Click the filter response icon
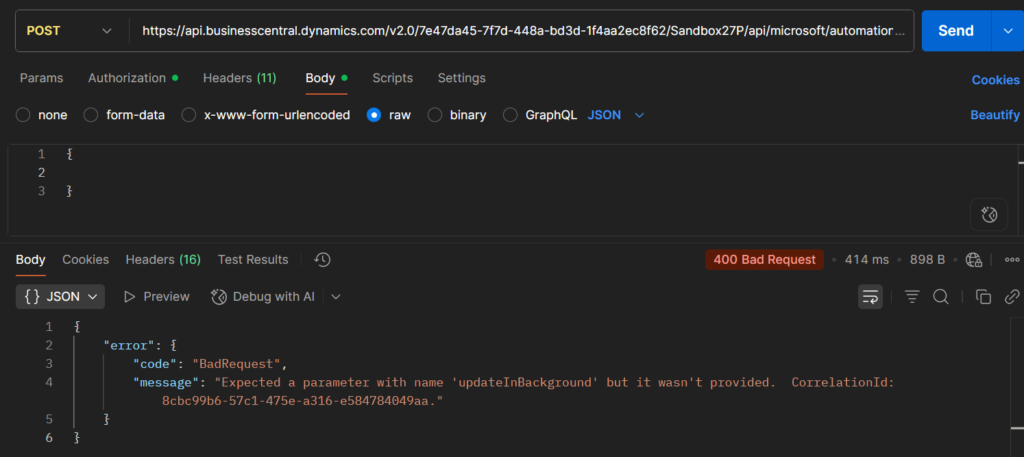The image size is (1024, 457). pos(912,297)
